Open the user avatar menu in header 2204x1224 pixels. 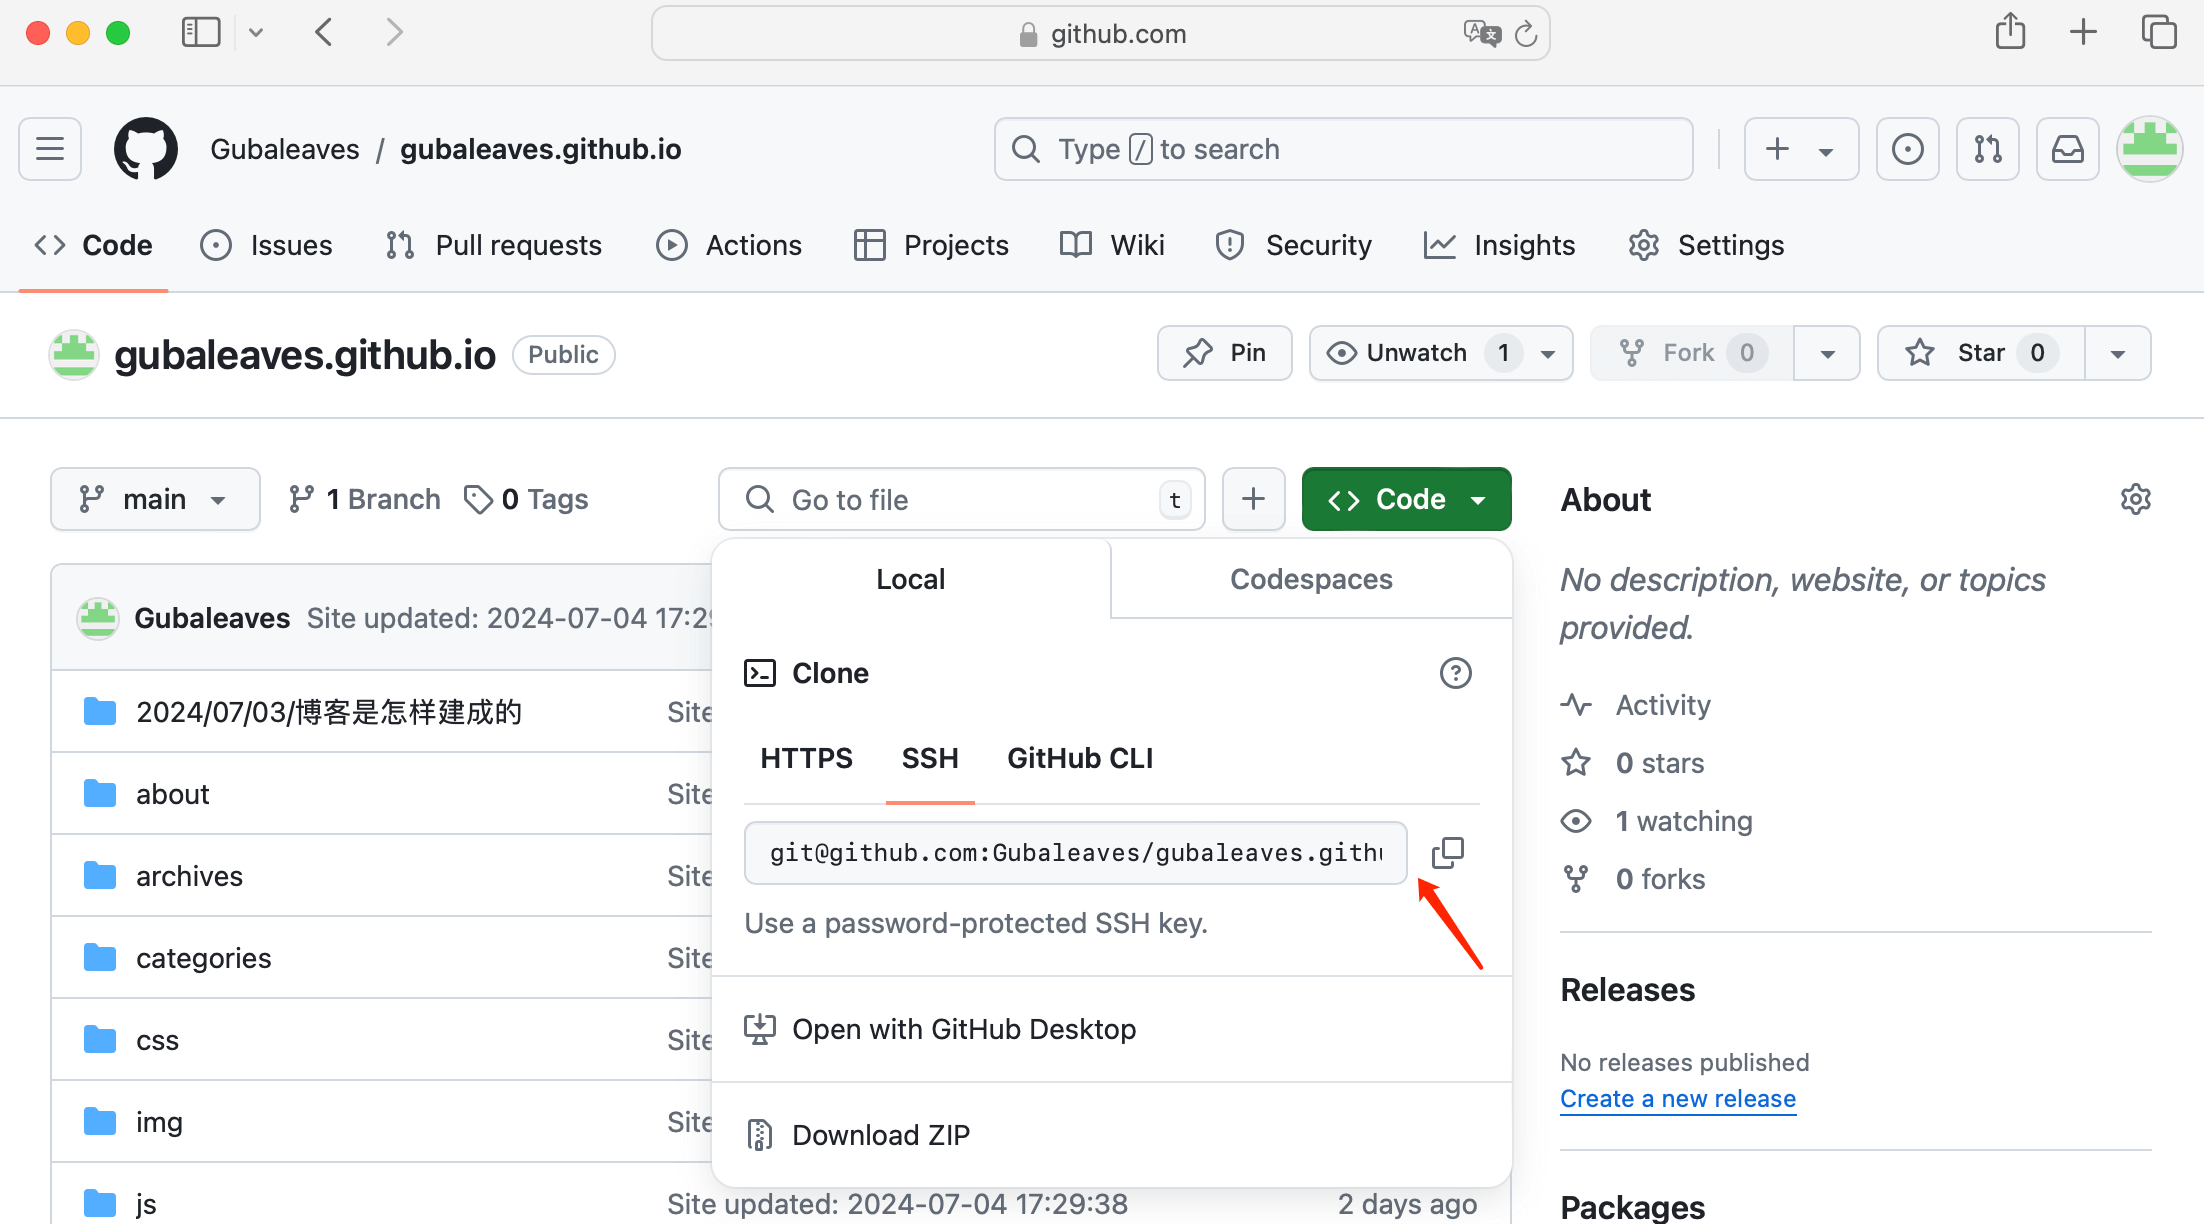pyautogui.click(x=2149, y=149)
